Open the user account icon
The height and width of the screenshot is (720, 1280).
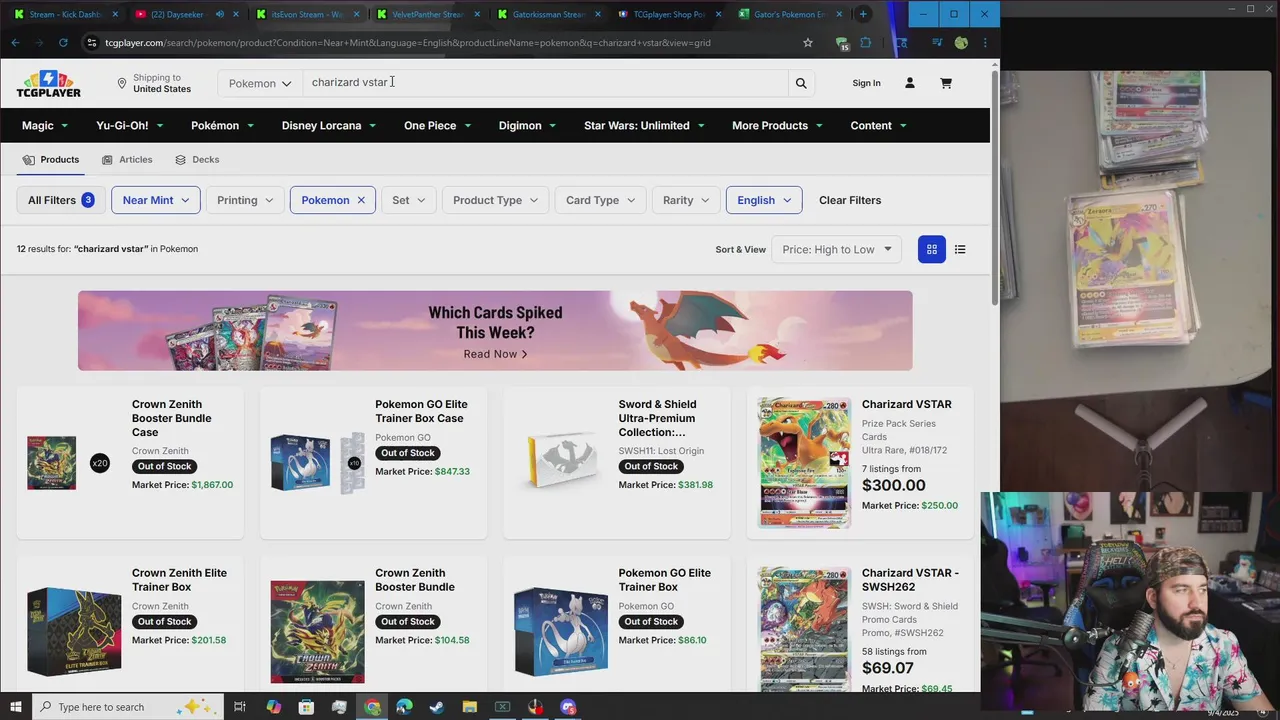coord(909,83)
